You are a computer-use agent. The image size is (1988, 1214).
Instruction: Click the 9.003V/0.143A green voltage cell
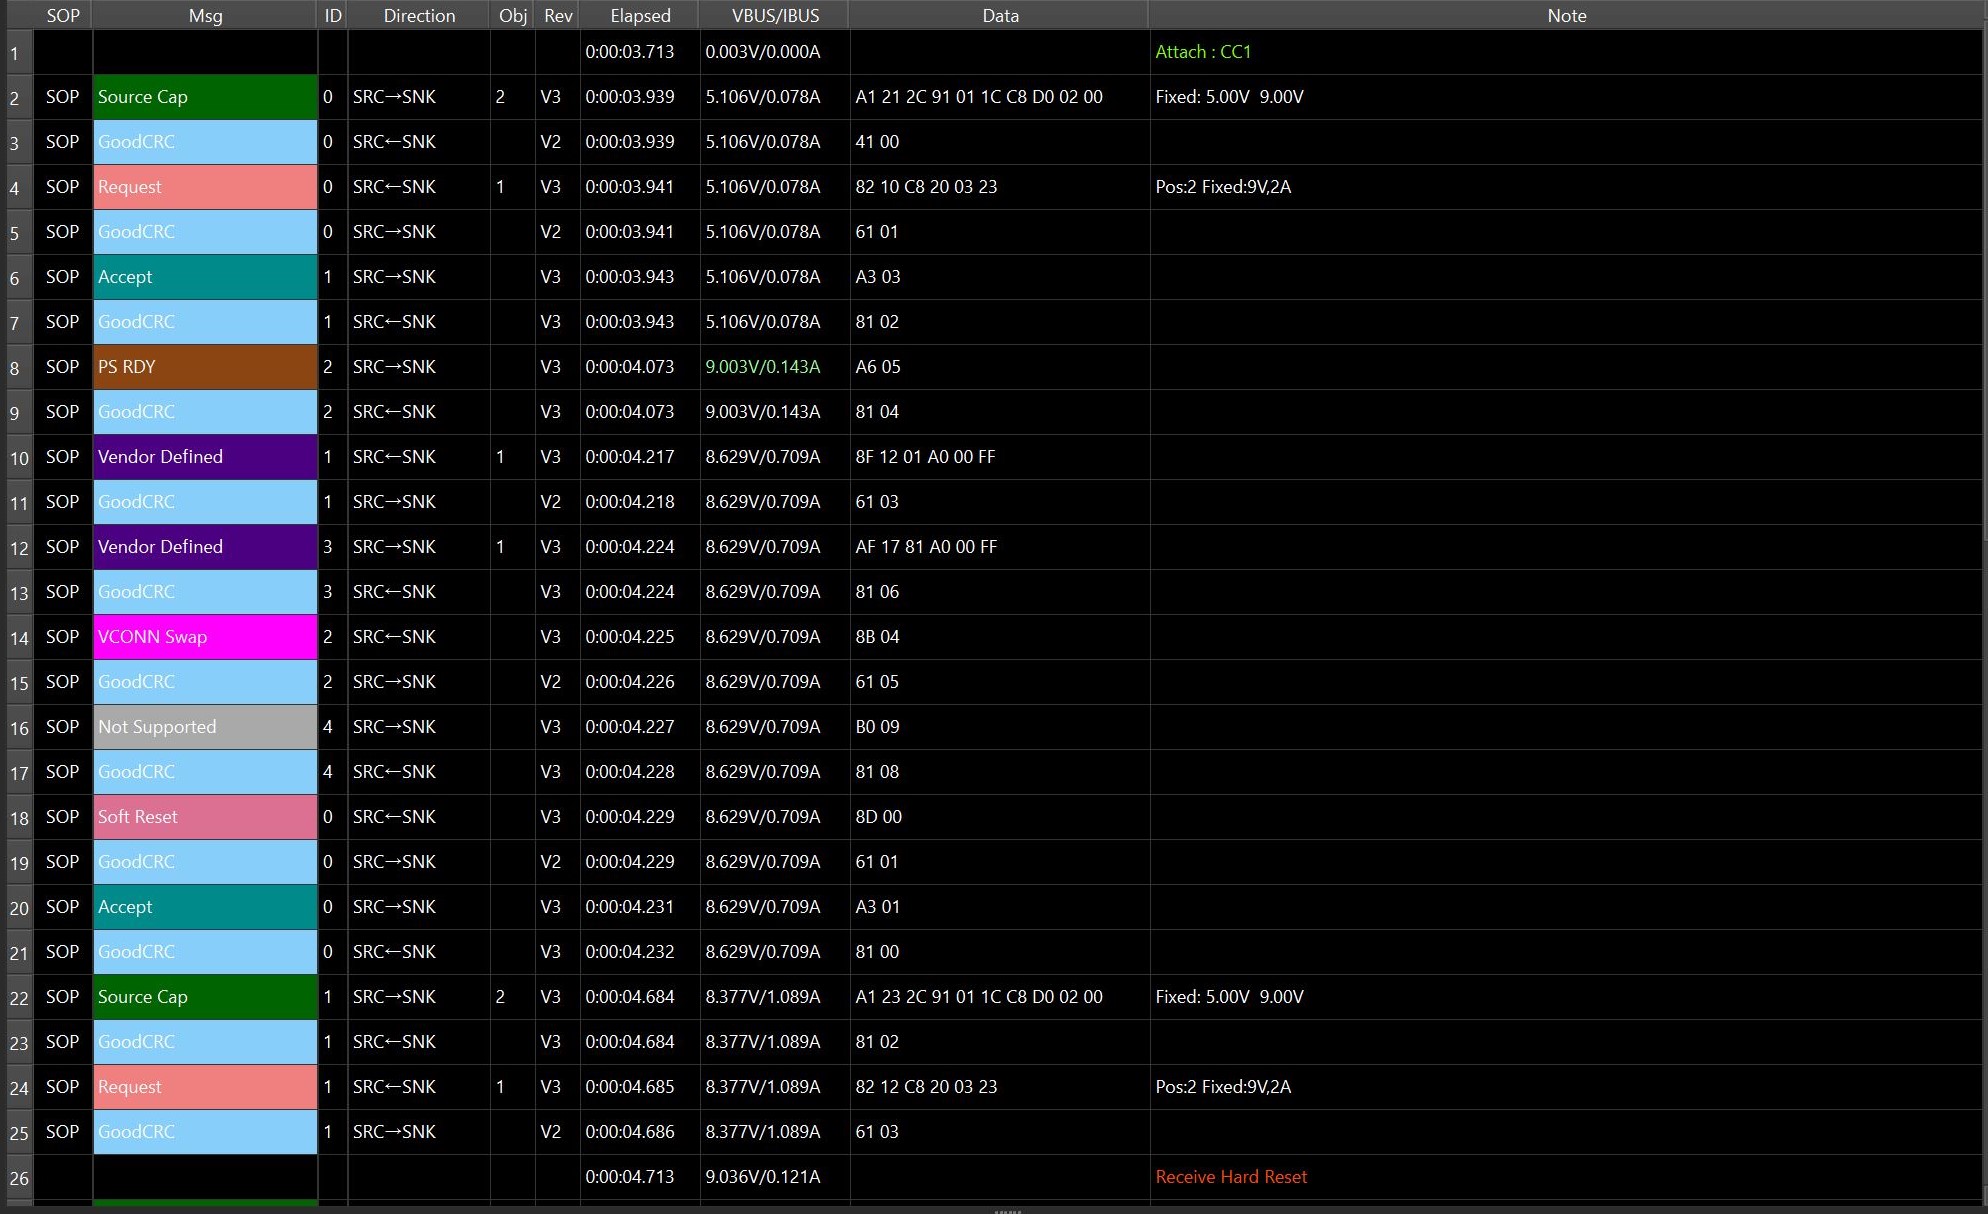[763, 367]
